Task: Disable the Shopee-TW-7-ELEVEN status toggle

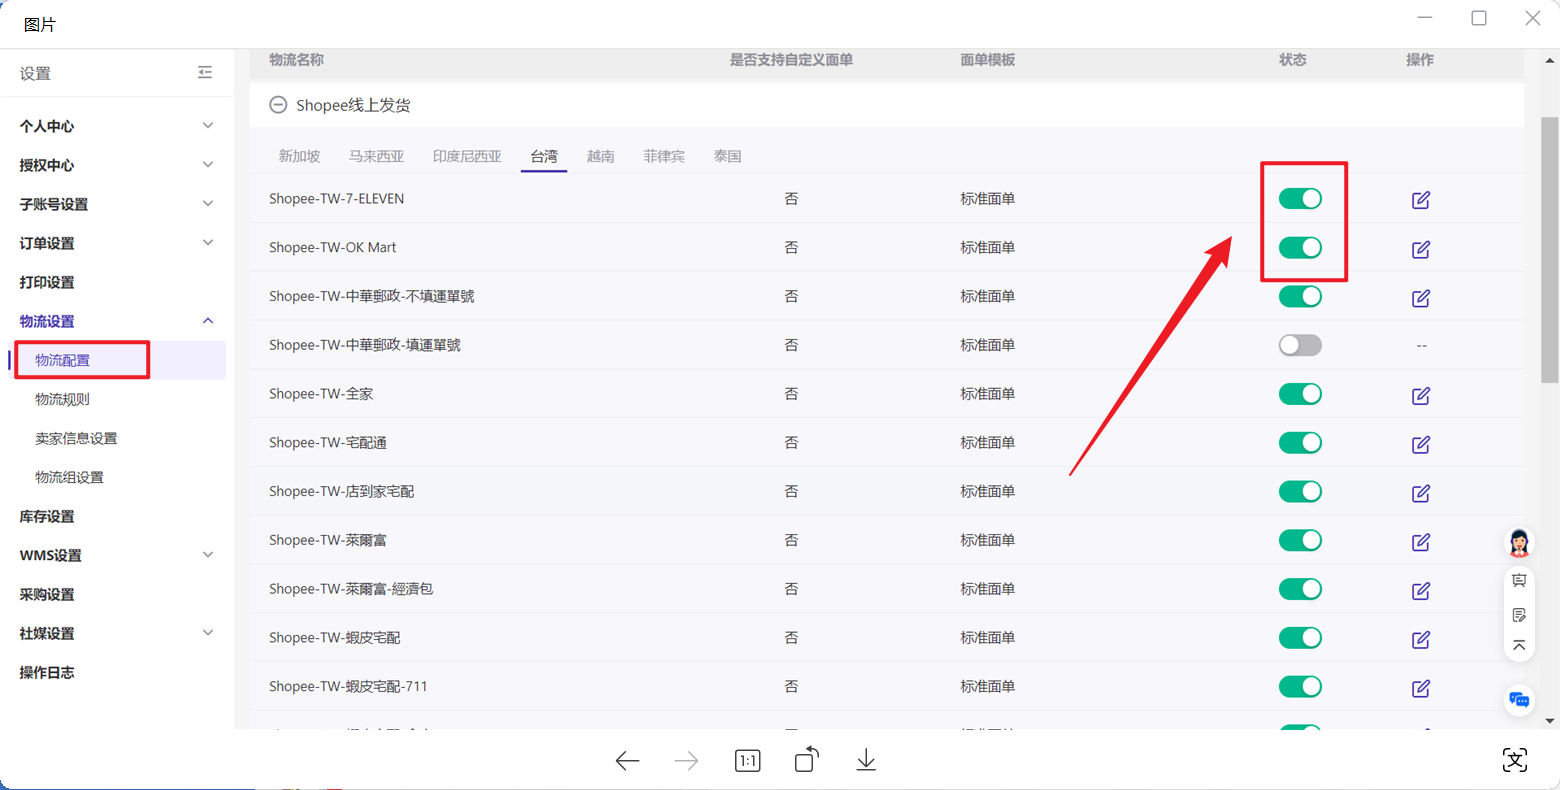Action: [1300, 199]
